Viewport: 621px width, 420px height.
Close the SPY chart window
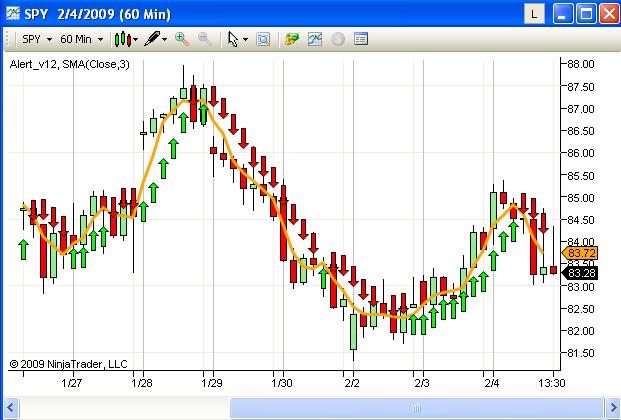[609, 15]
